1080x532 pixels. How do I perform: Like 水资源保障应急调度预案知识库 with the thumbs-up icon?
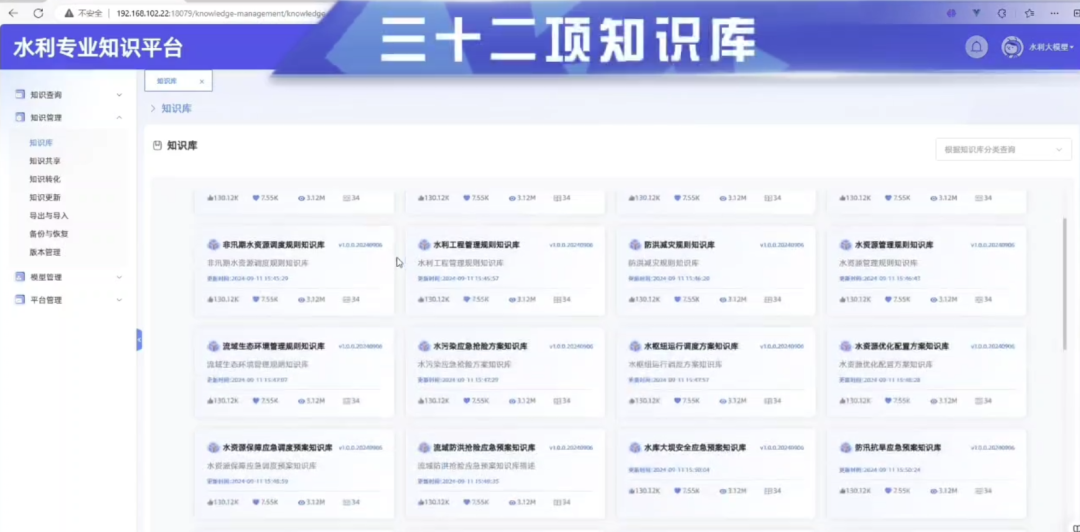pos(211,502)
